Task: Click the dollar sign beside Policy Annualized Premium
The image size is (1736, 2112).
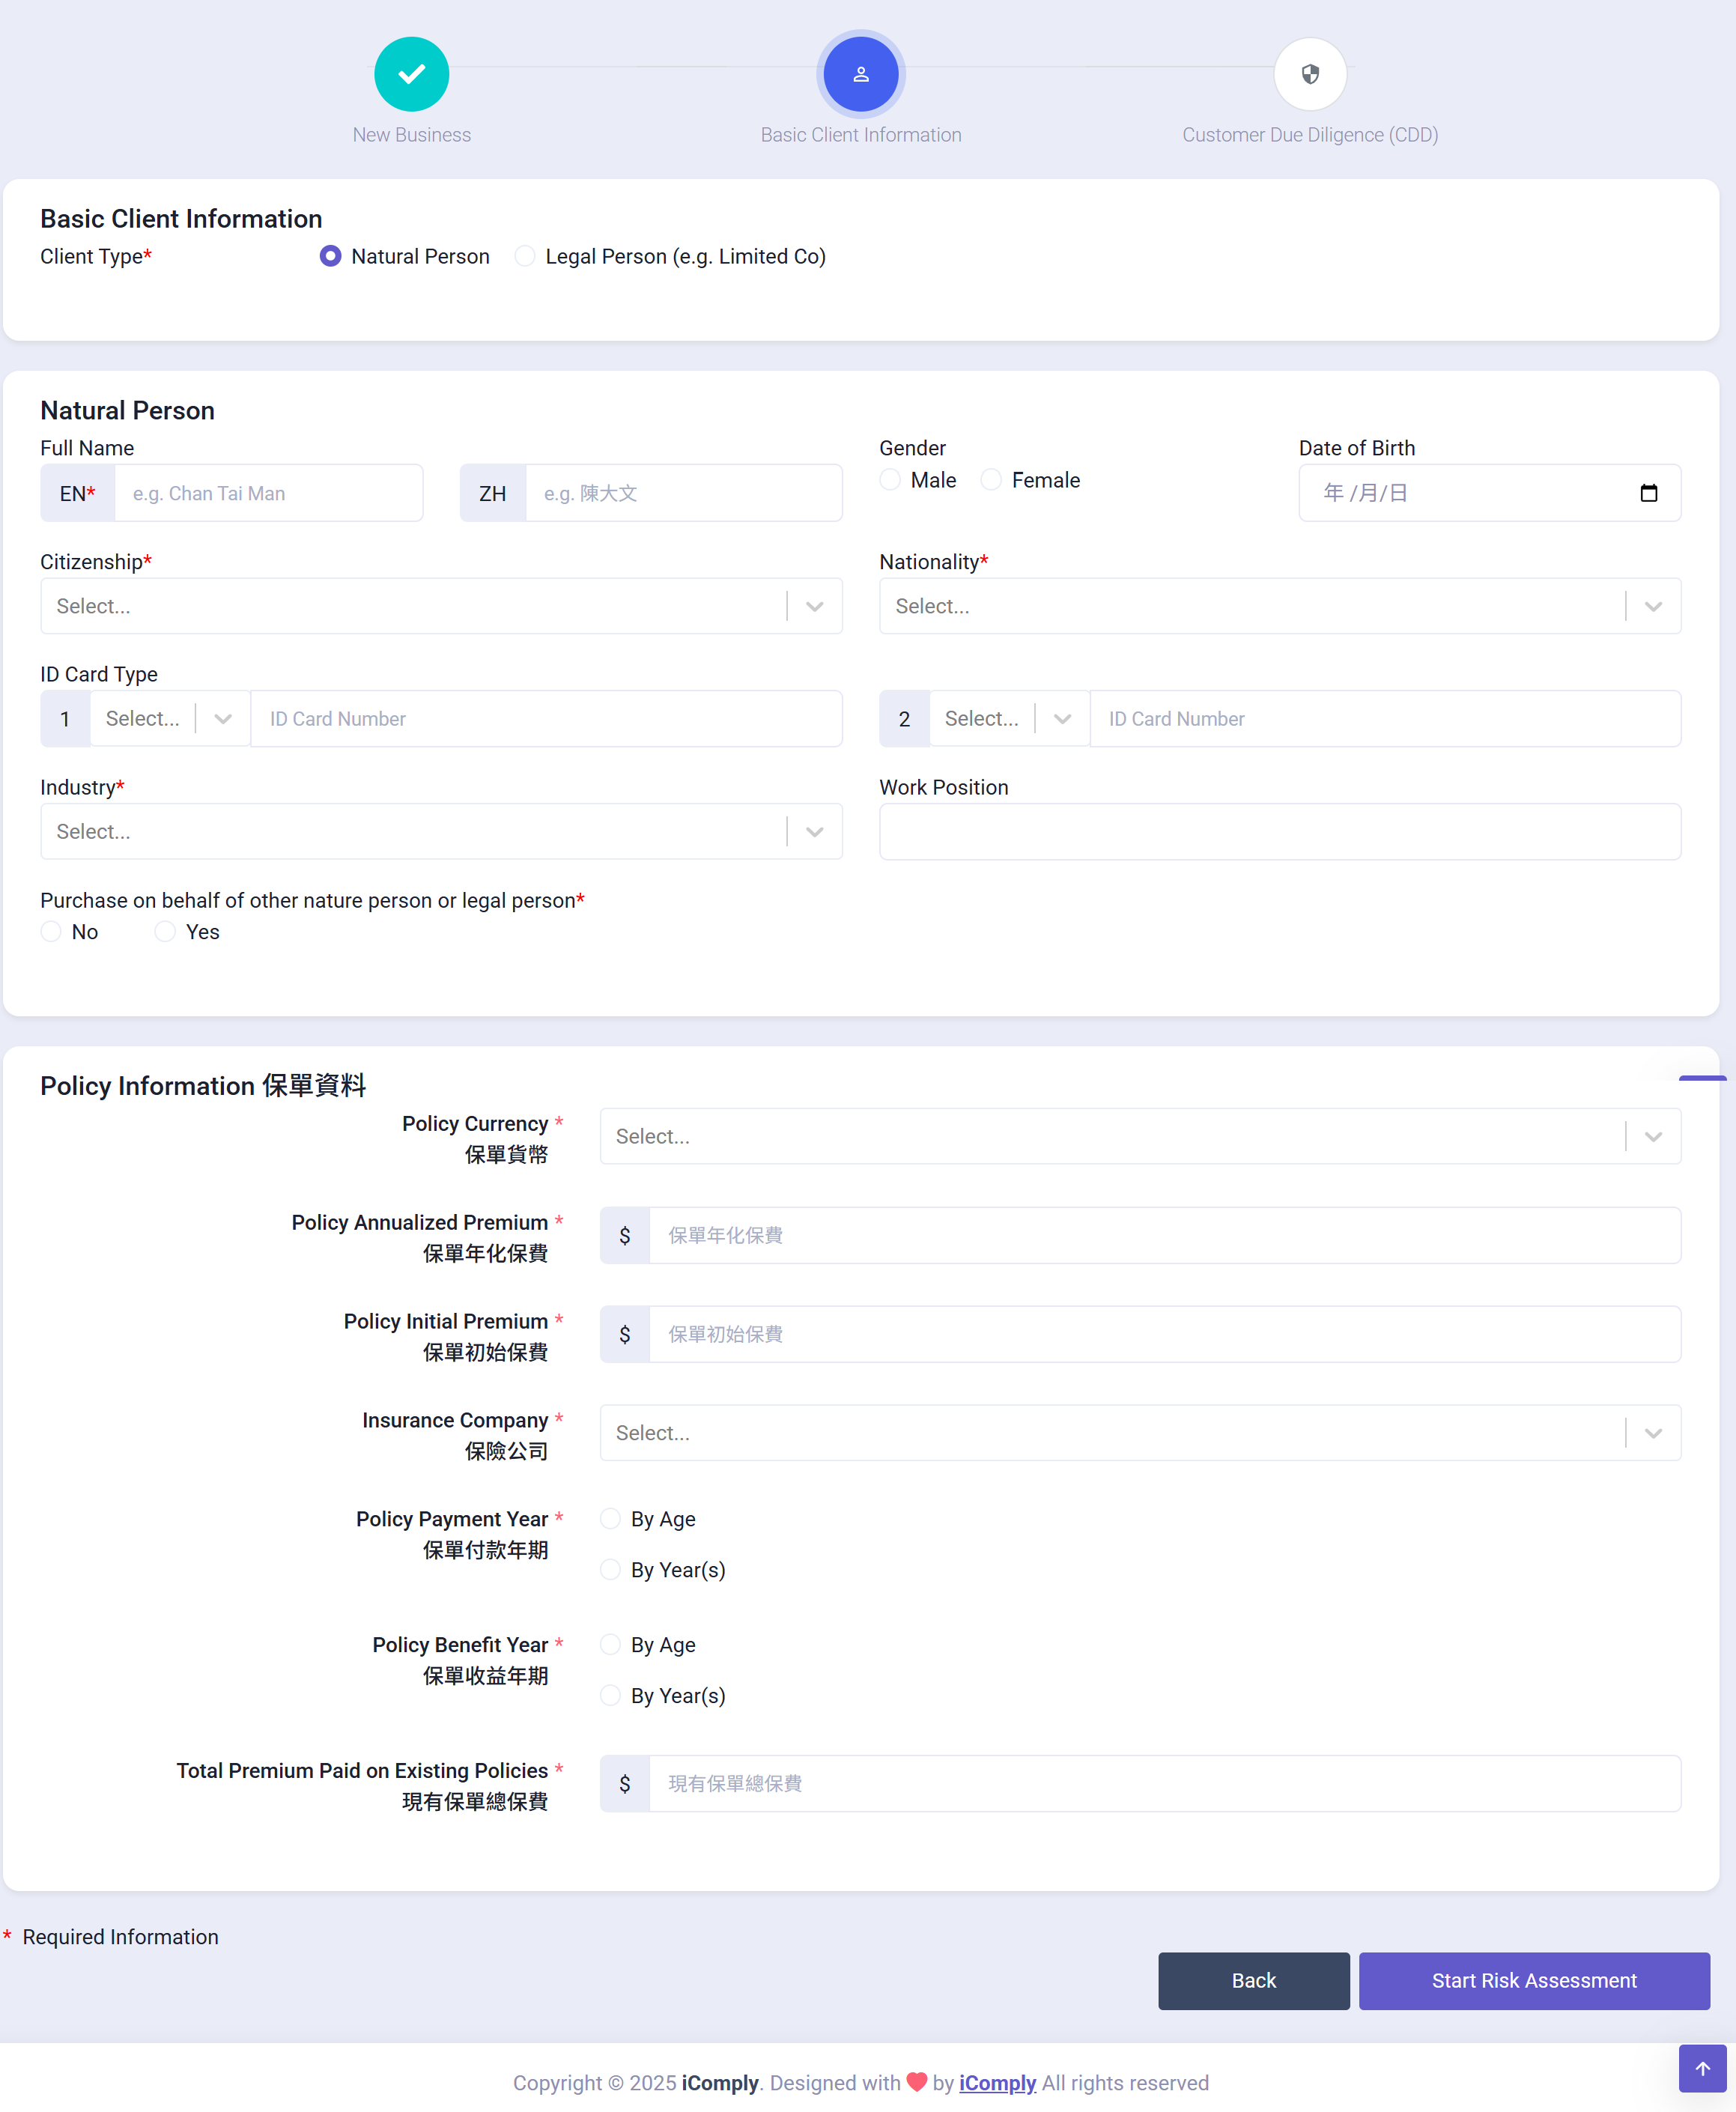Action: 625,1235
